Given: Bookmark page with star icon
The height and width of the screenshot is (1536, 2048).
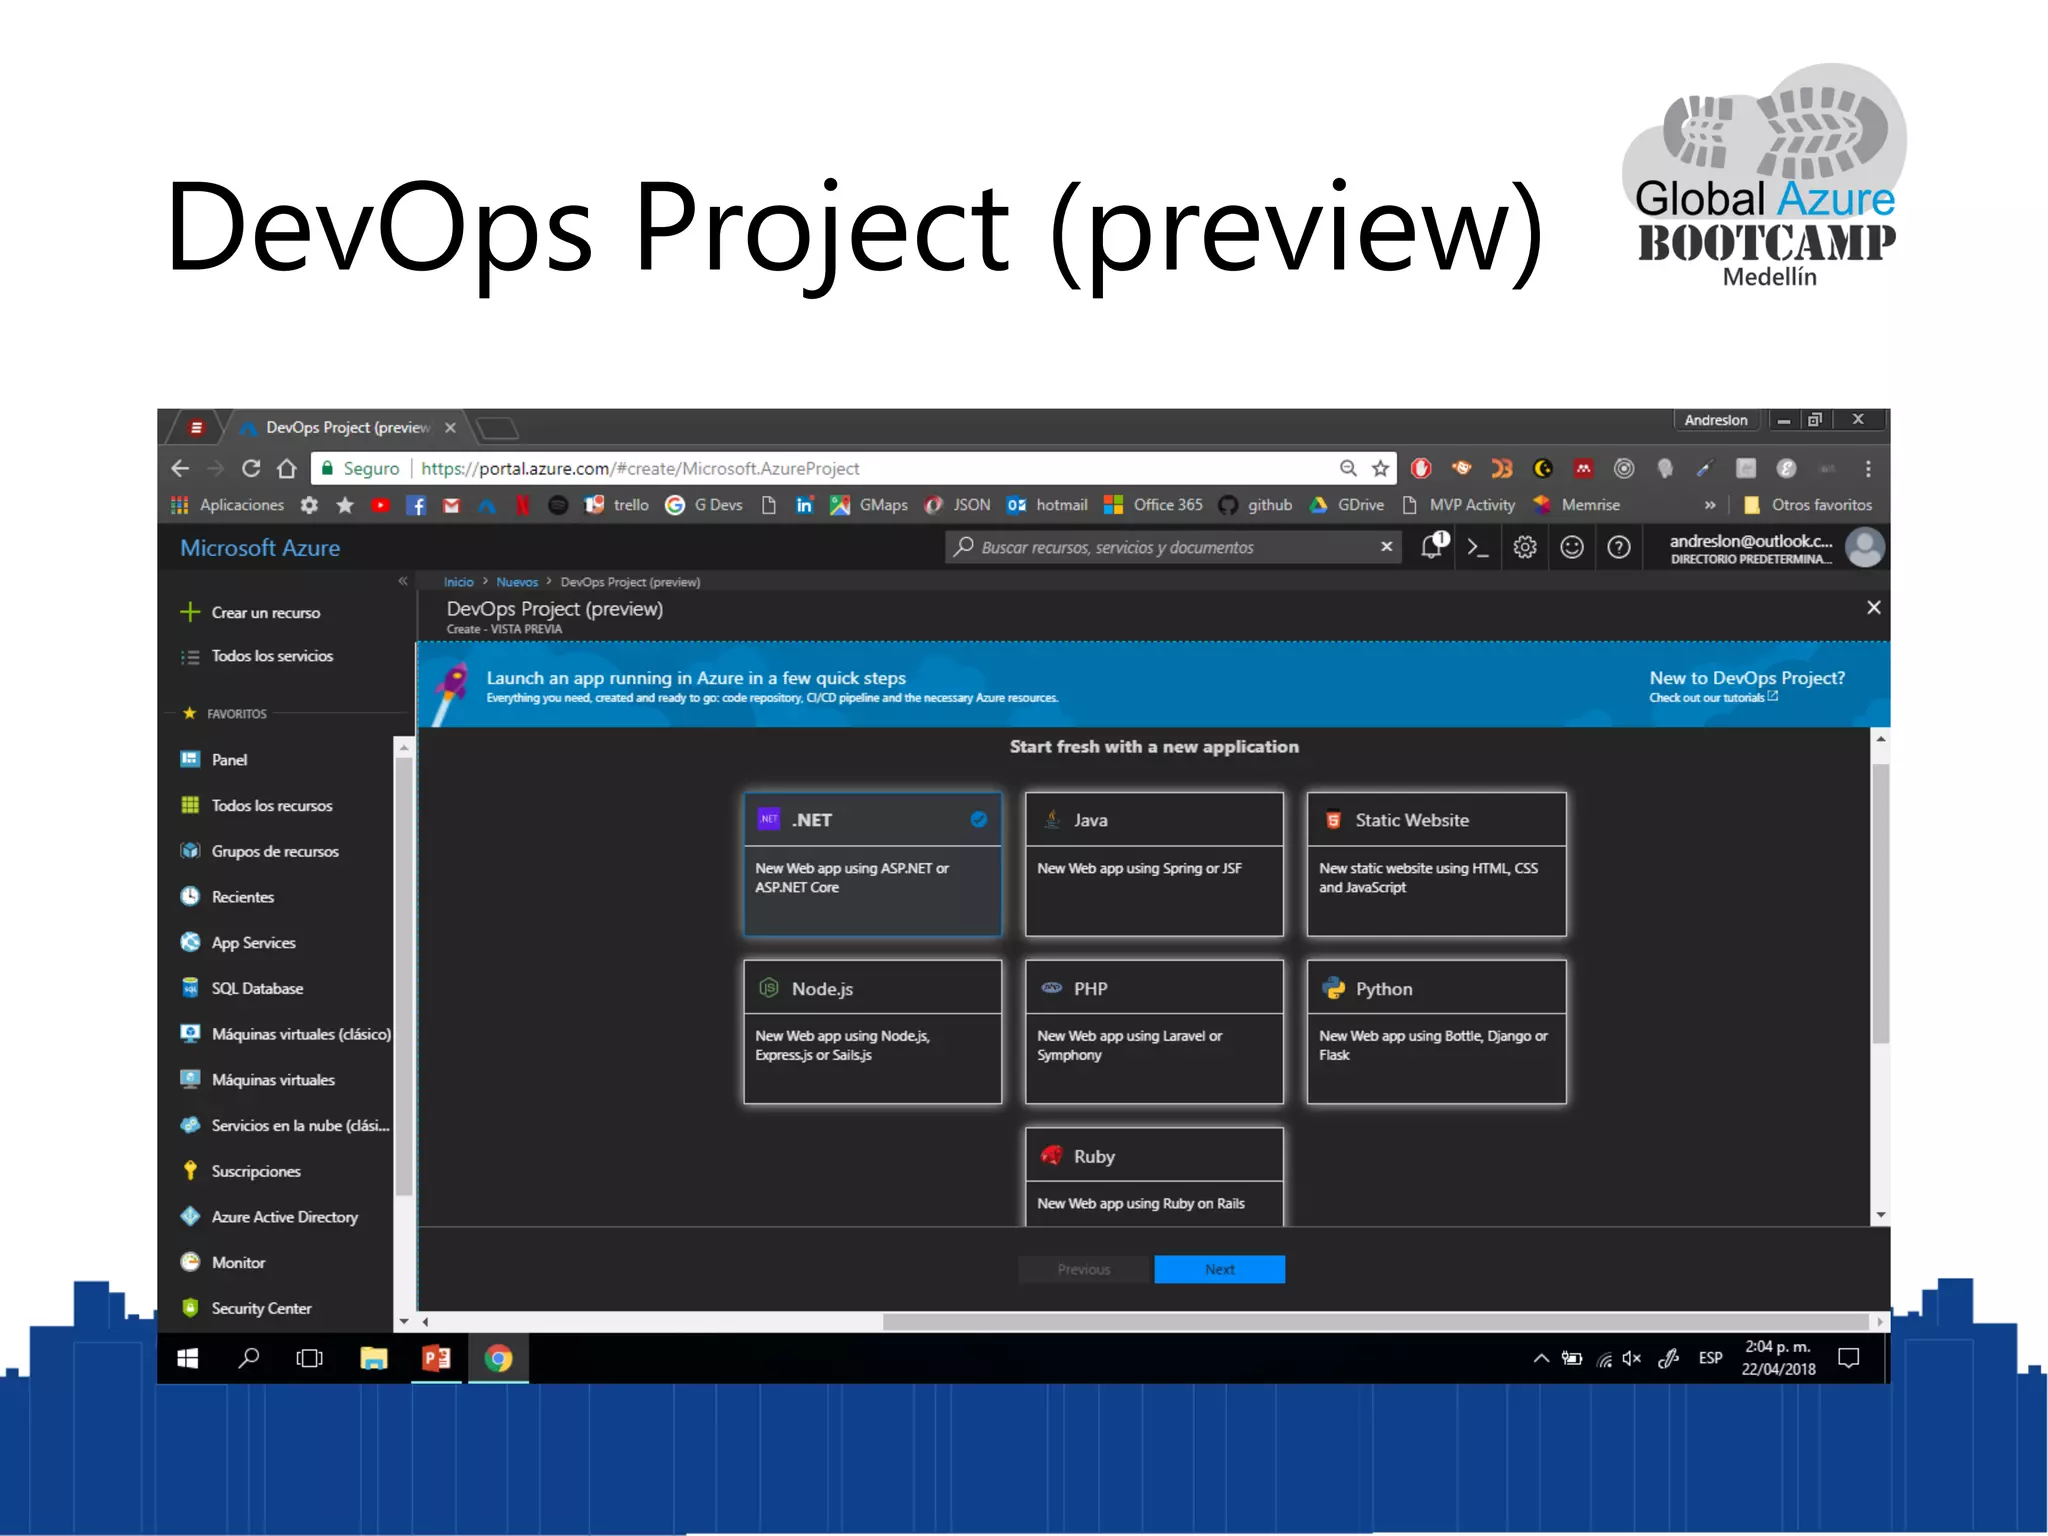Looking at the screenshot, I should (x=1381, y=468).
